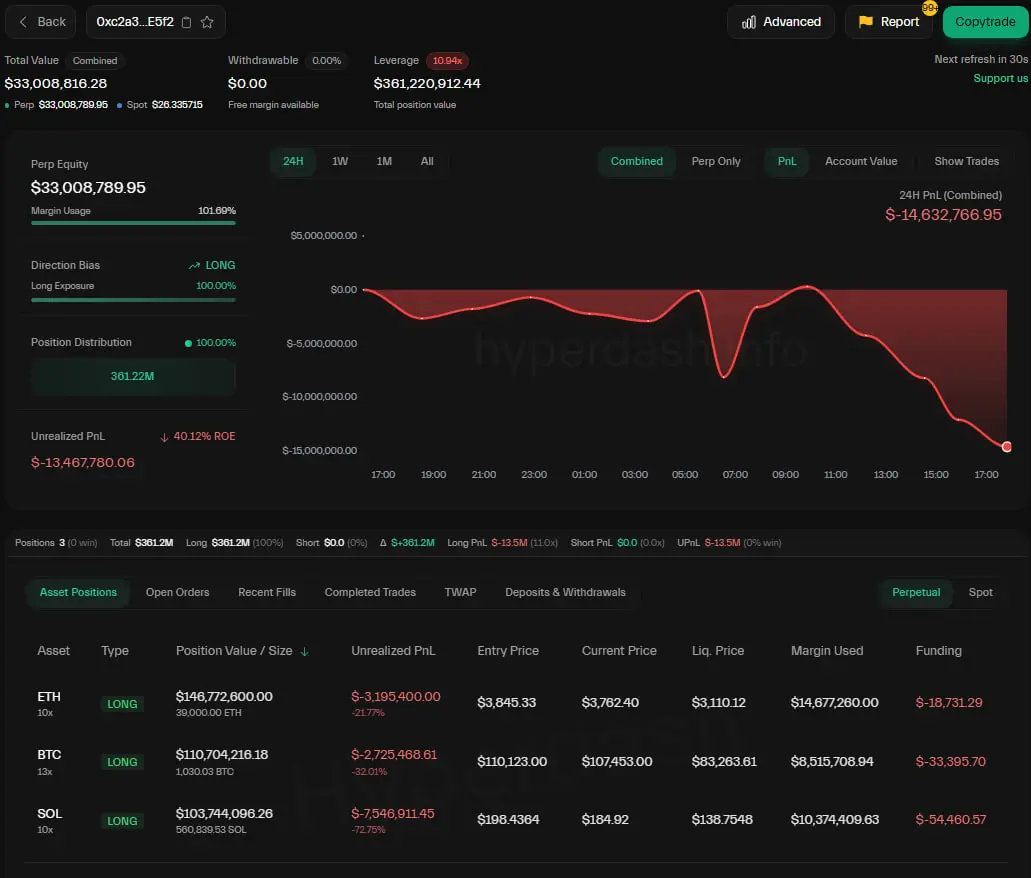Select the 1W time range
Viewport: 1031px width, 878px height.
coord(340,161)
